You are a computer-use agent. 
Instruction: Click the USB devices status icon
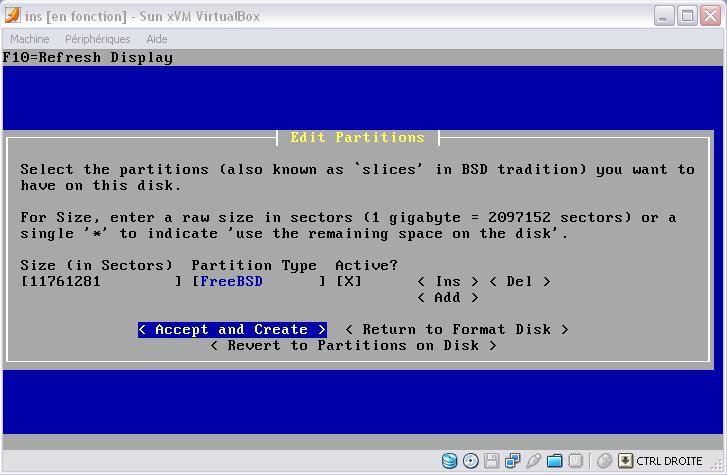pyautogui.click(x=533, y=461)
